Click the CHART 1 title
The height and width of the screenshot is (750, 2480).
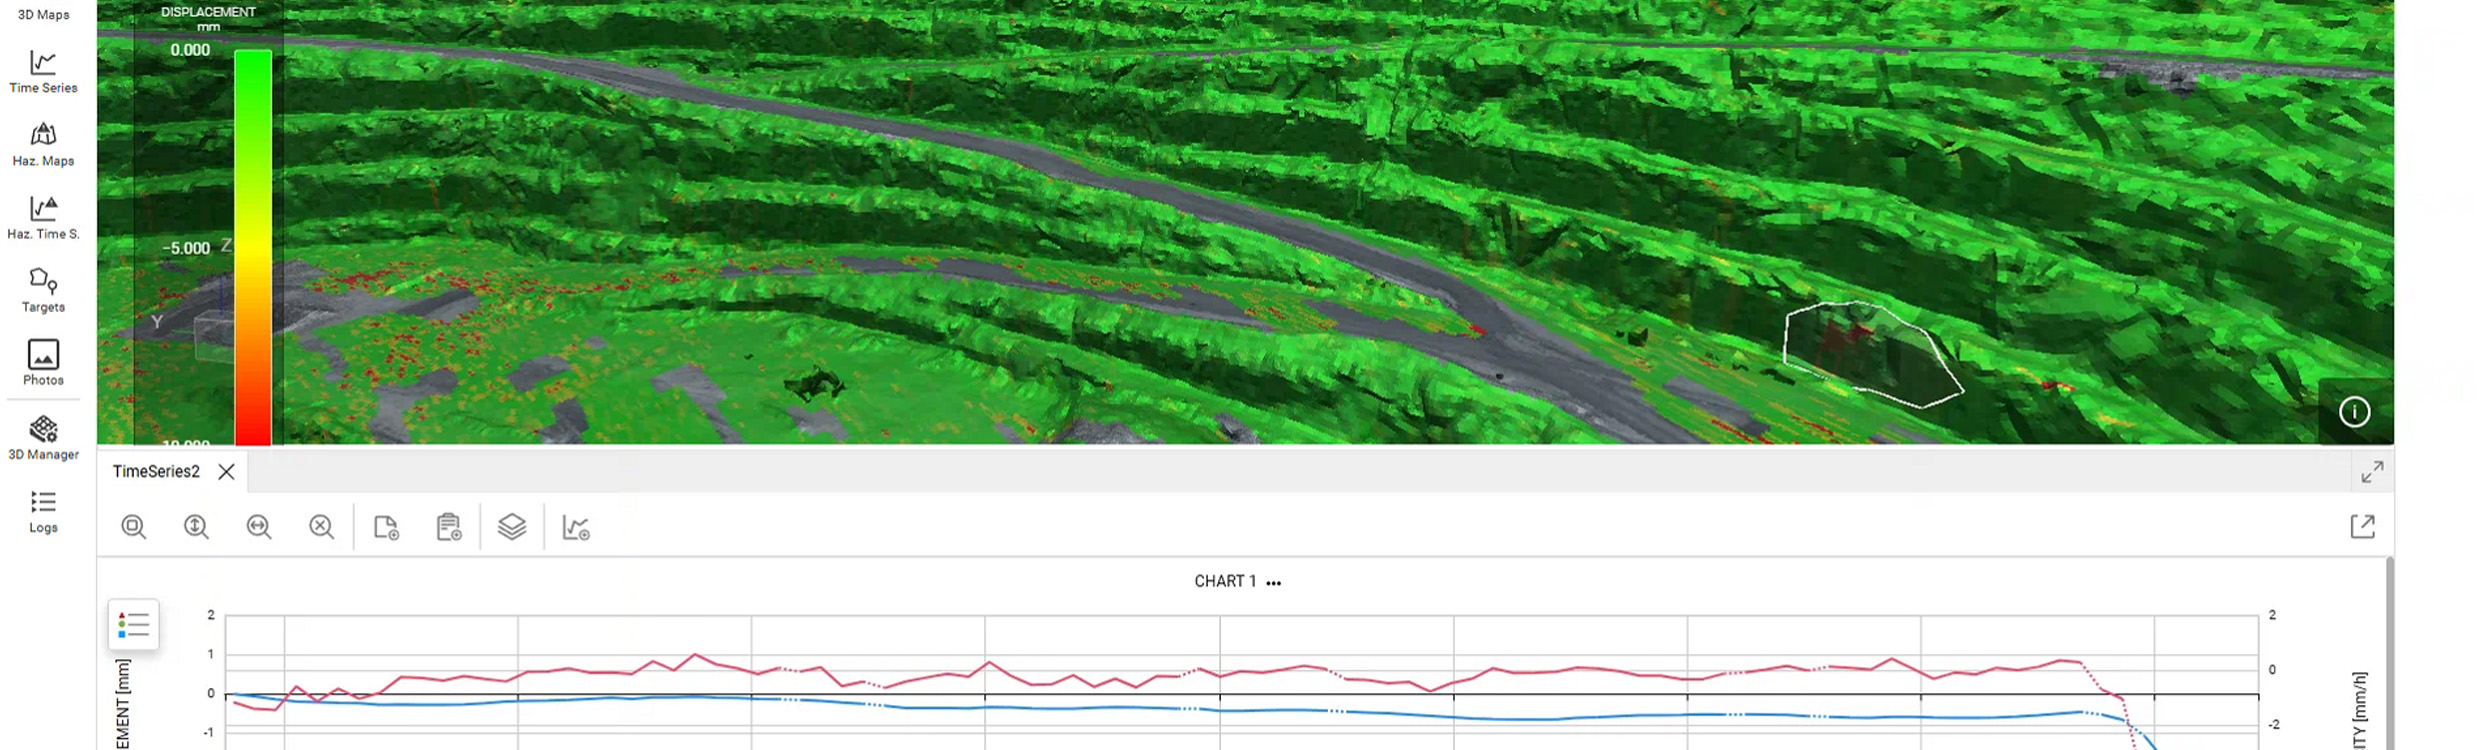coord(1225,581)
